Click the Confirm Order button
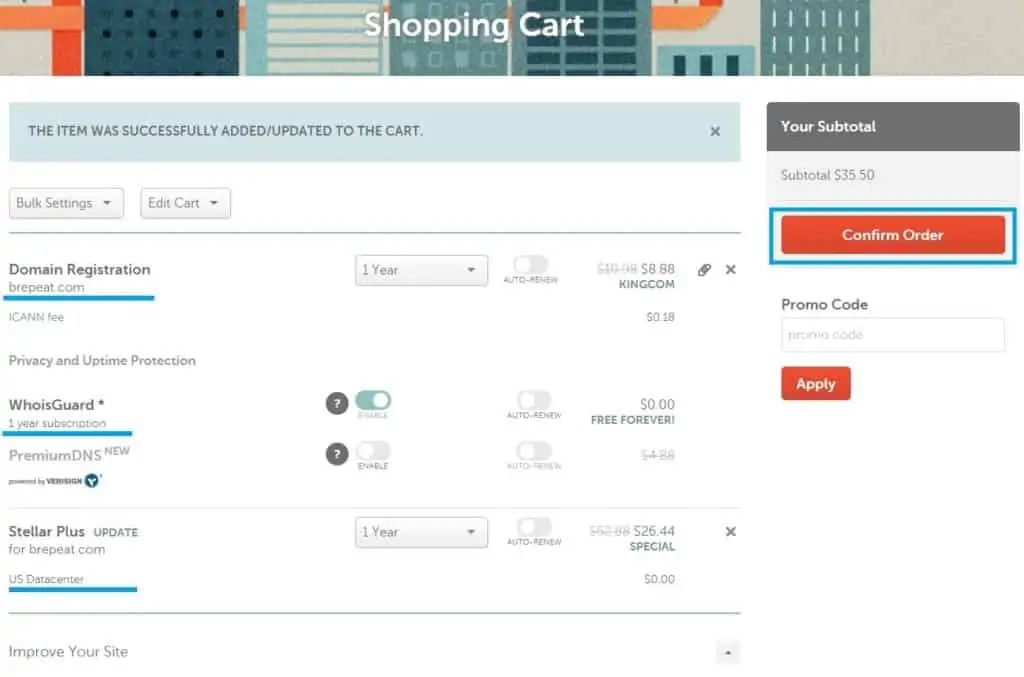This screenshot has width=1024, height=677. click(893, 235)
